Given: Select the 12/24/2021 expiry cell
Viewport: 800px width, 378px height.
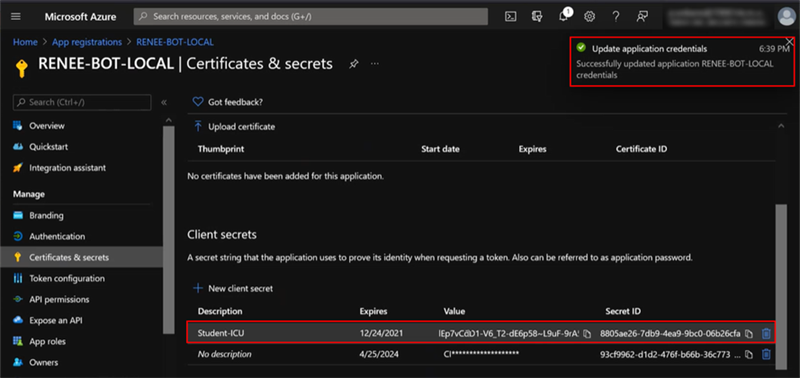Looking at the screenshot, I should click(x=381, y=334).
